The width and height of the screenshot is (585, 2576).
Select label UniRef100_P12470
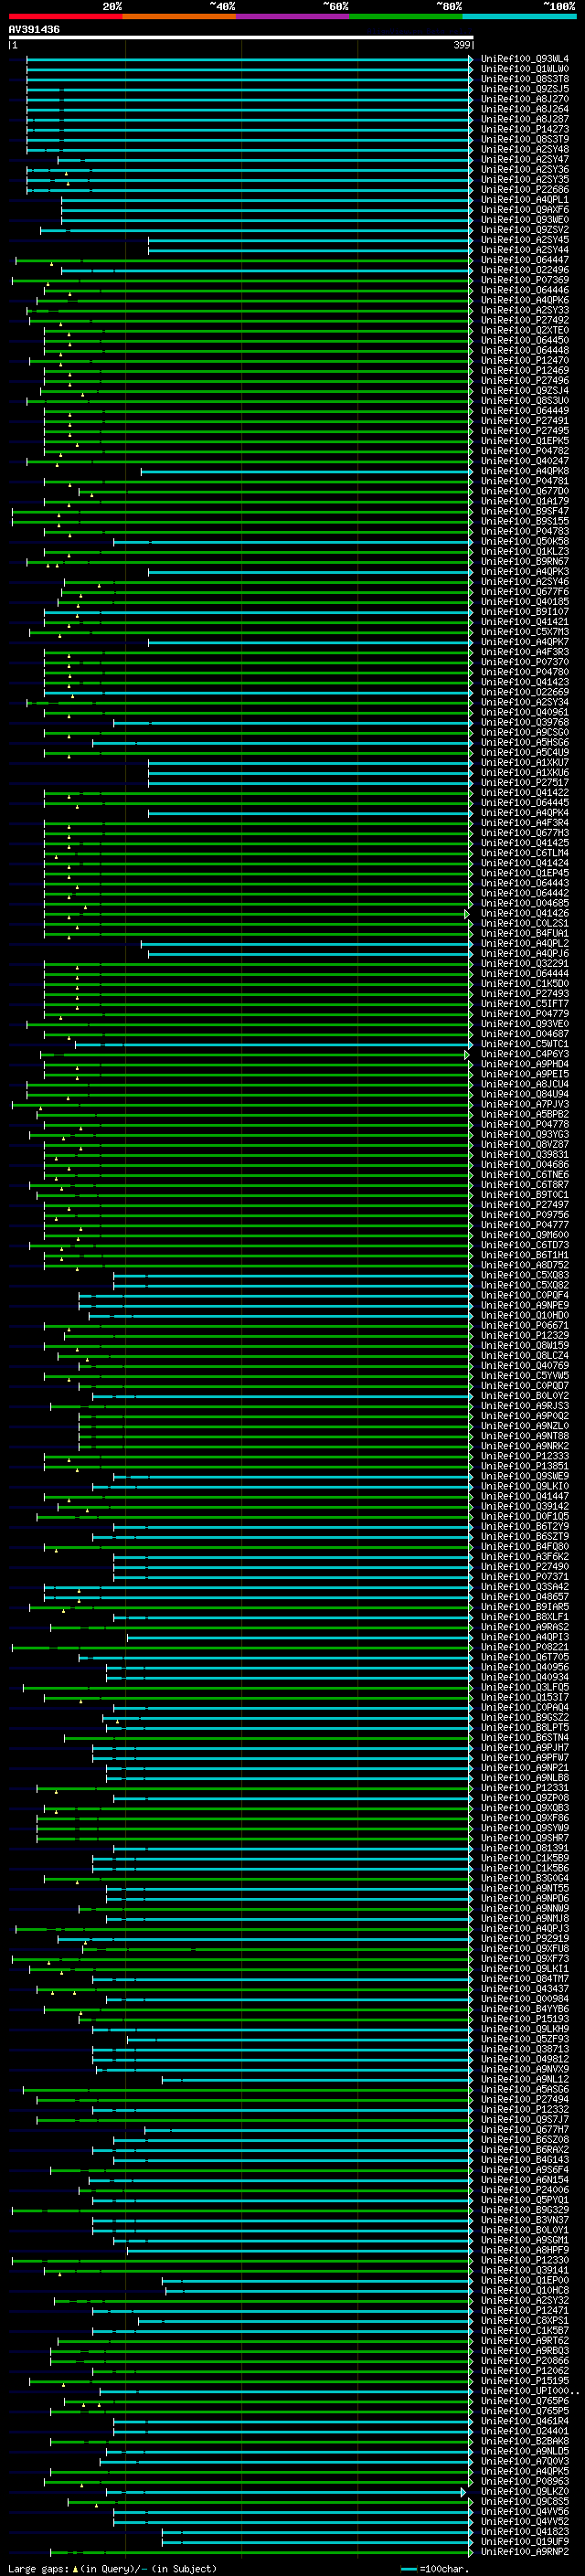525,360
